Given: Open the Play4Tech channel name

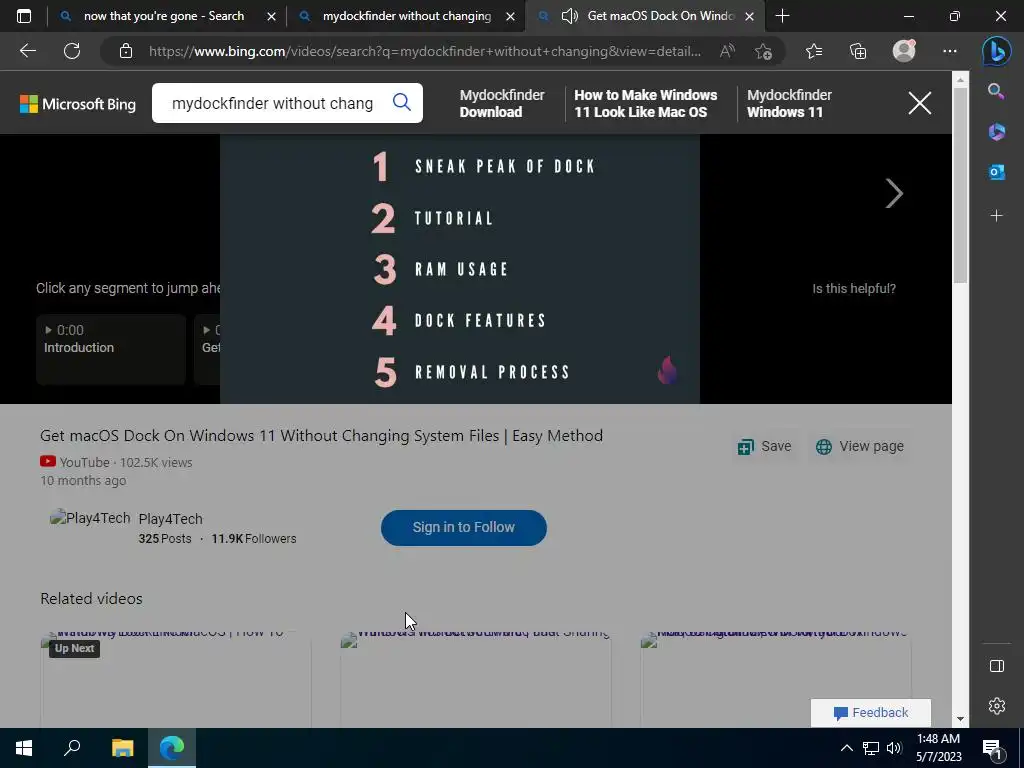Looking at the screenshot, I should tap(170, 519).
